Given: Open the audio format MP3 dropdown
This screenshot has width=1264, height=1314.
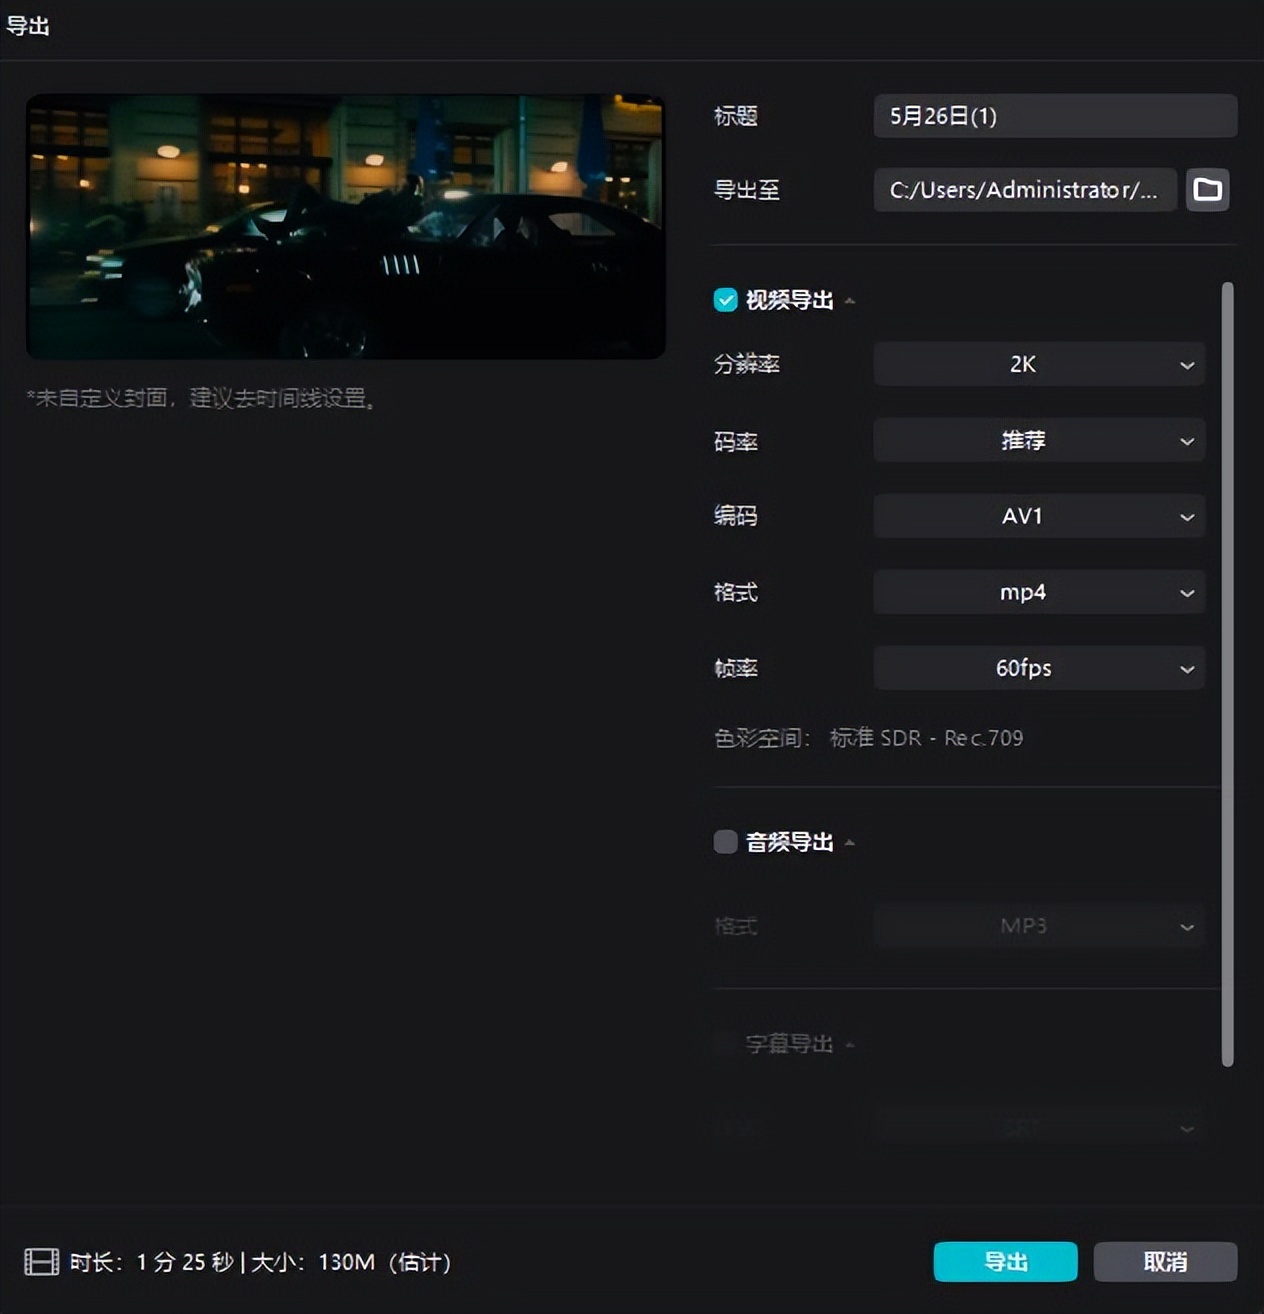Looking at the screenshot, I should point(1038,925).
